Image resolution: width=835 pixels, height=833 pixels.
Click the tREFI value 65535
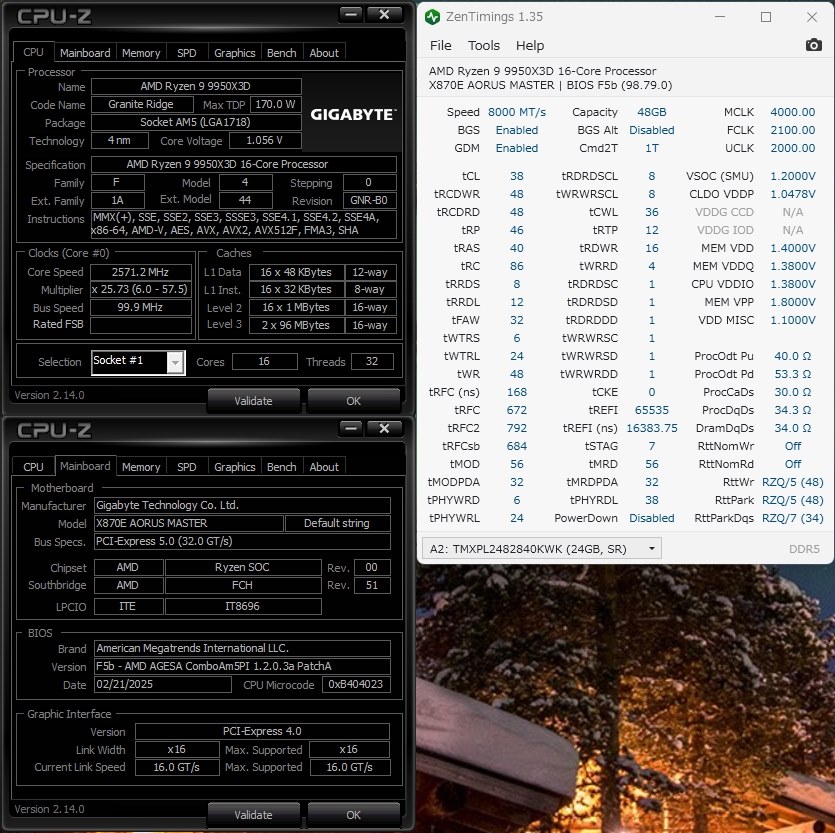click(x=652, y=410)
